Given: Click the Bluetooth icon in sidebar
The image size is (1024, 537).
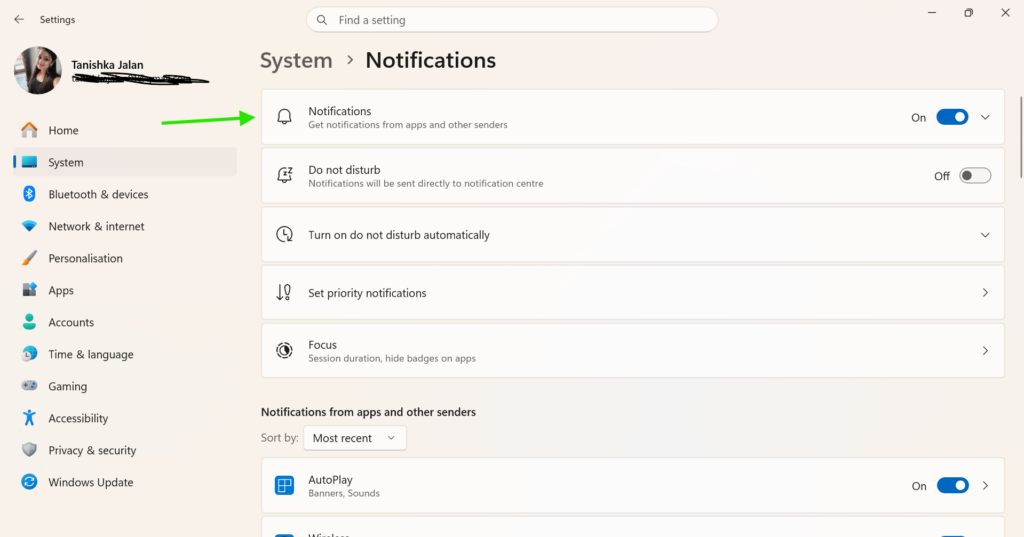Looking at the screenshot, I should click(x=29, y=194).
